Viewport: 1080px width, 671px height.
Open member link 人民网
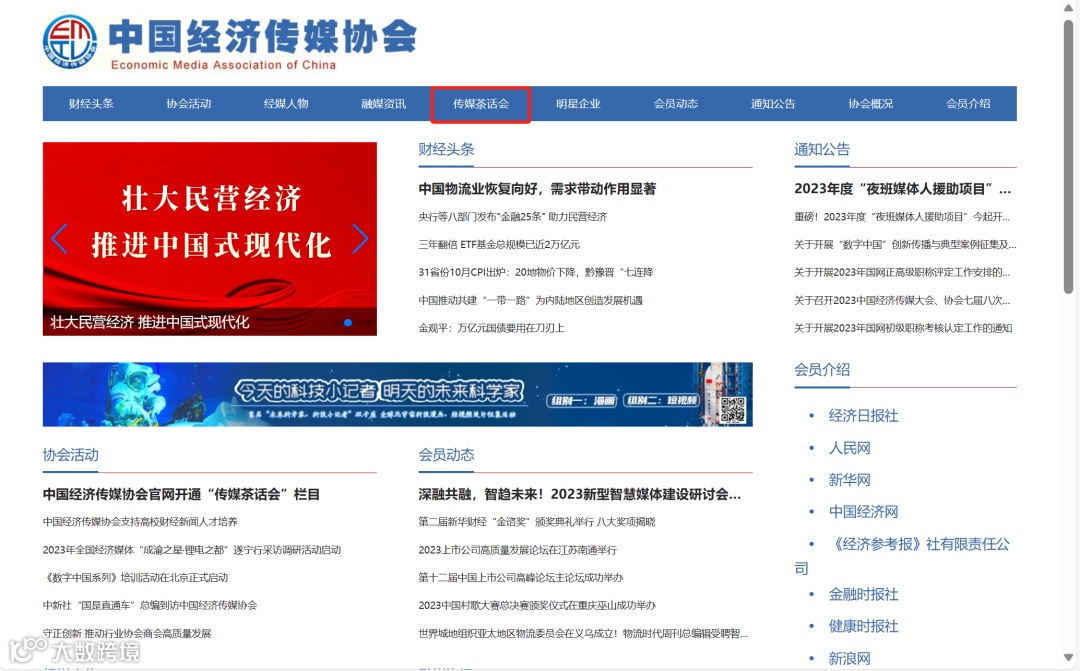[x=849, y=448]
